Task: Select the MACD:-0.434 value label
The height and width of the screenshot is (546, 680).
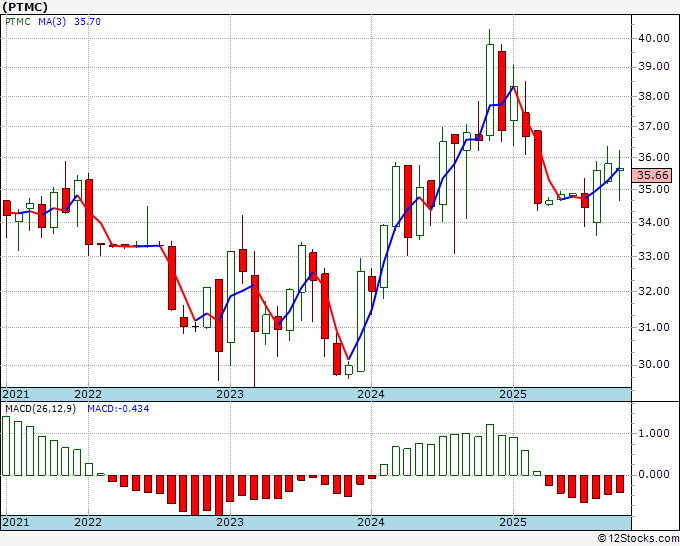Action: (115, 410)
